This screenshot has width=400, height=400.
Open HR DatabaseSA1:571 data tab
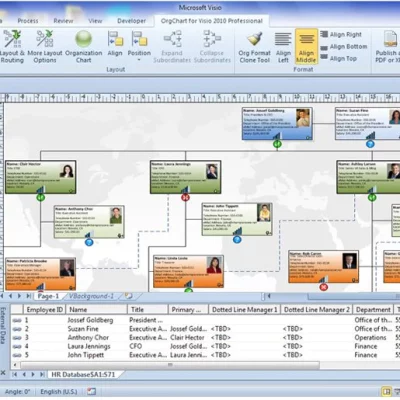click(83, 374)
